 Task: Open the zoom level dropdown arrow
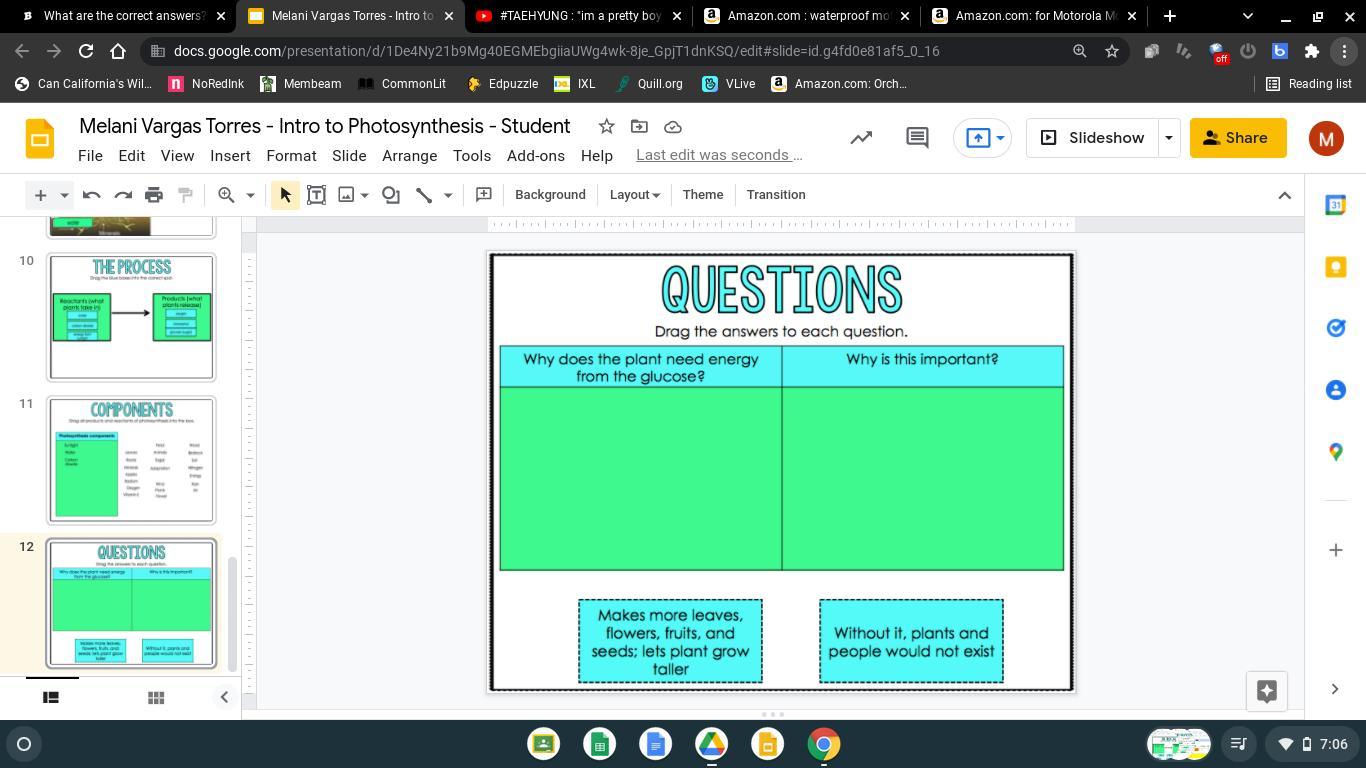[250, 195]
